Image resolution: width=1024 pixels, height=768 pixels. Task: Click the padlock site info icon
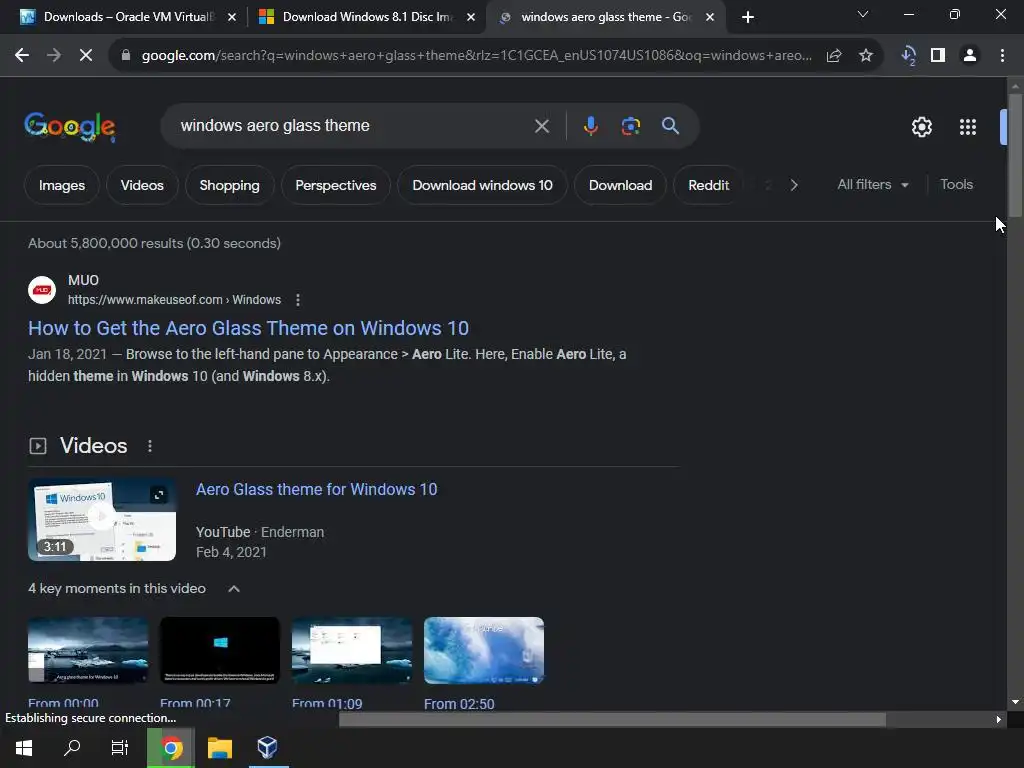(x=126, y=56)
